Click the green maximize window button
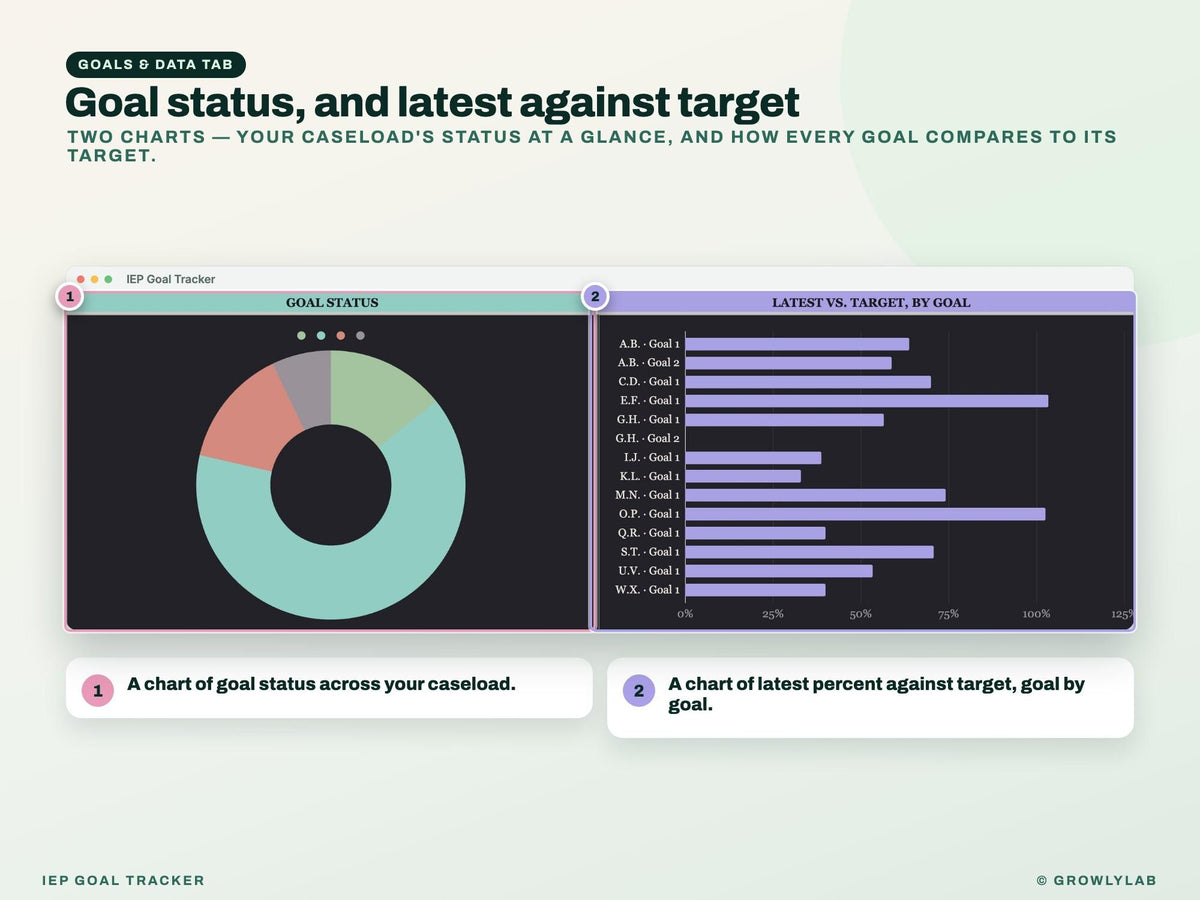1200x900 pixels. coord(108,279)
